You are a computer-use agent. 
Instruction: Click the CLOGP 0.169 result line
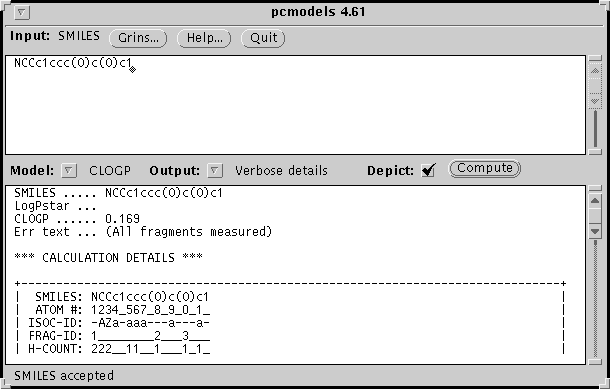(77, 219)
